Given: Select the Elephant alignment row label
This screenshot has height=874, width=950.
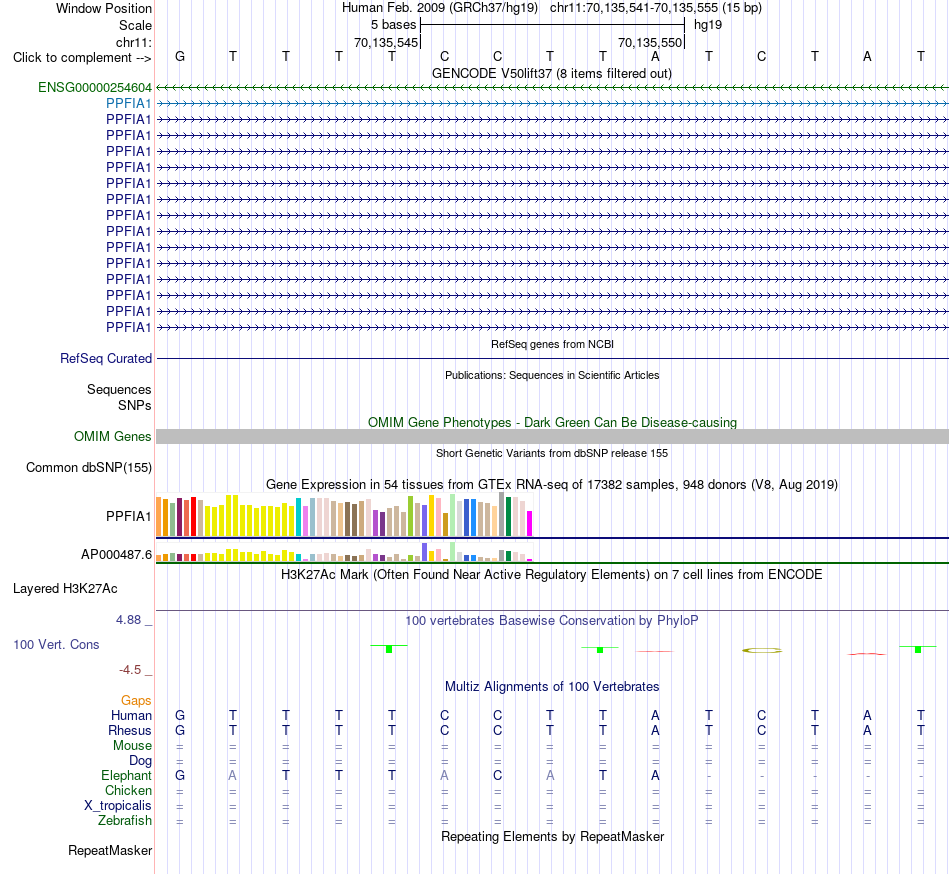Looking at the screenshot, I should [126, 775].
